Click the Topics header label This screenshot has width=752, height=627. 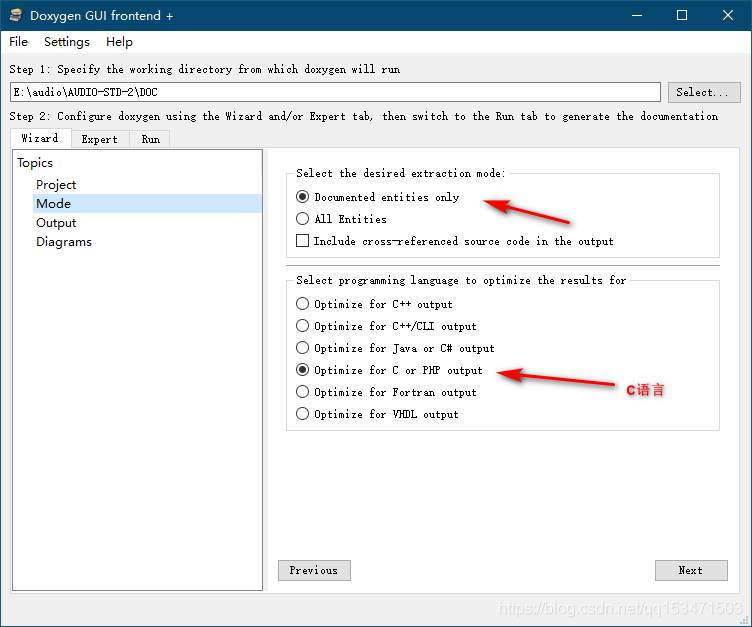[x=35, y=163]
